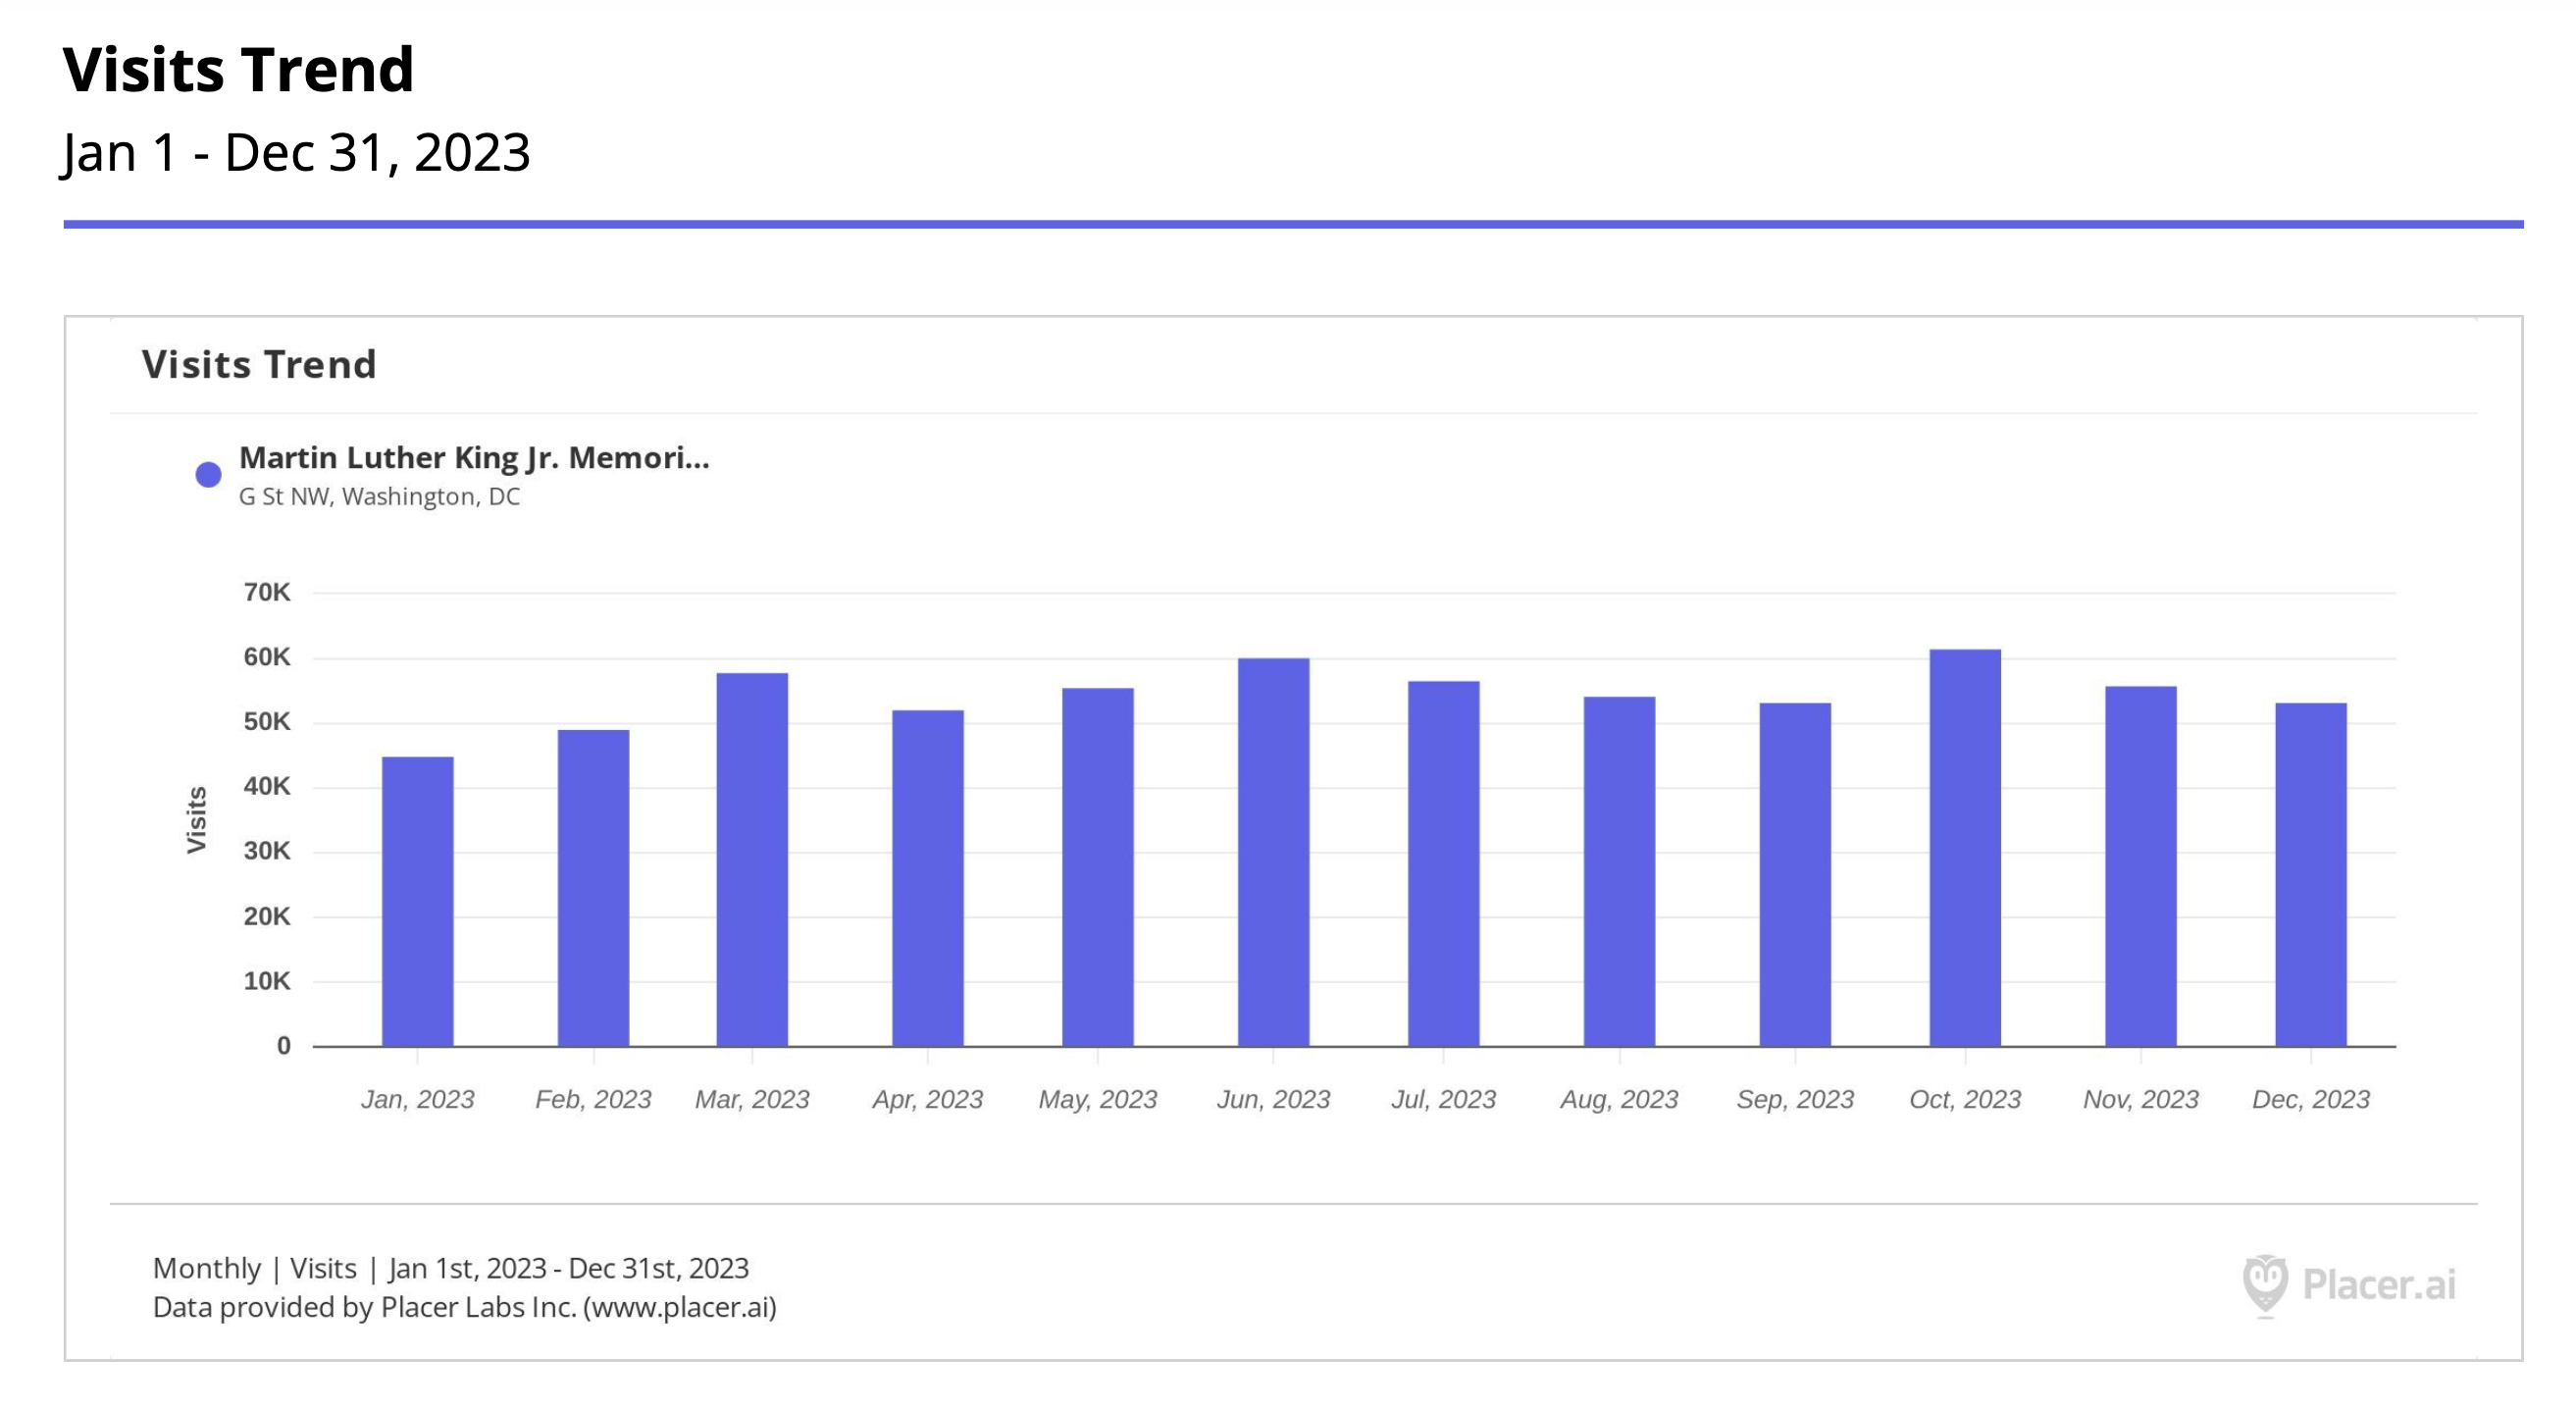Click the September 2023 bar
Image resolution: width=2576 pixels, height=1409 pixels.
[1795, 874]
